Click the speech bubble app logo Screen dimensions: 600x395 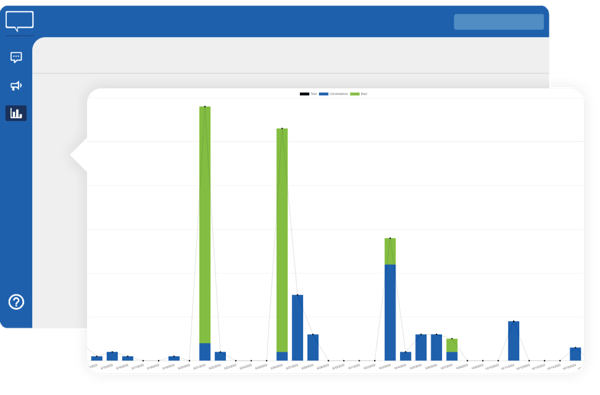20,21
